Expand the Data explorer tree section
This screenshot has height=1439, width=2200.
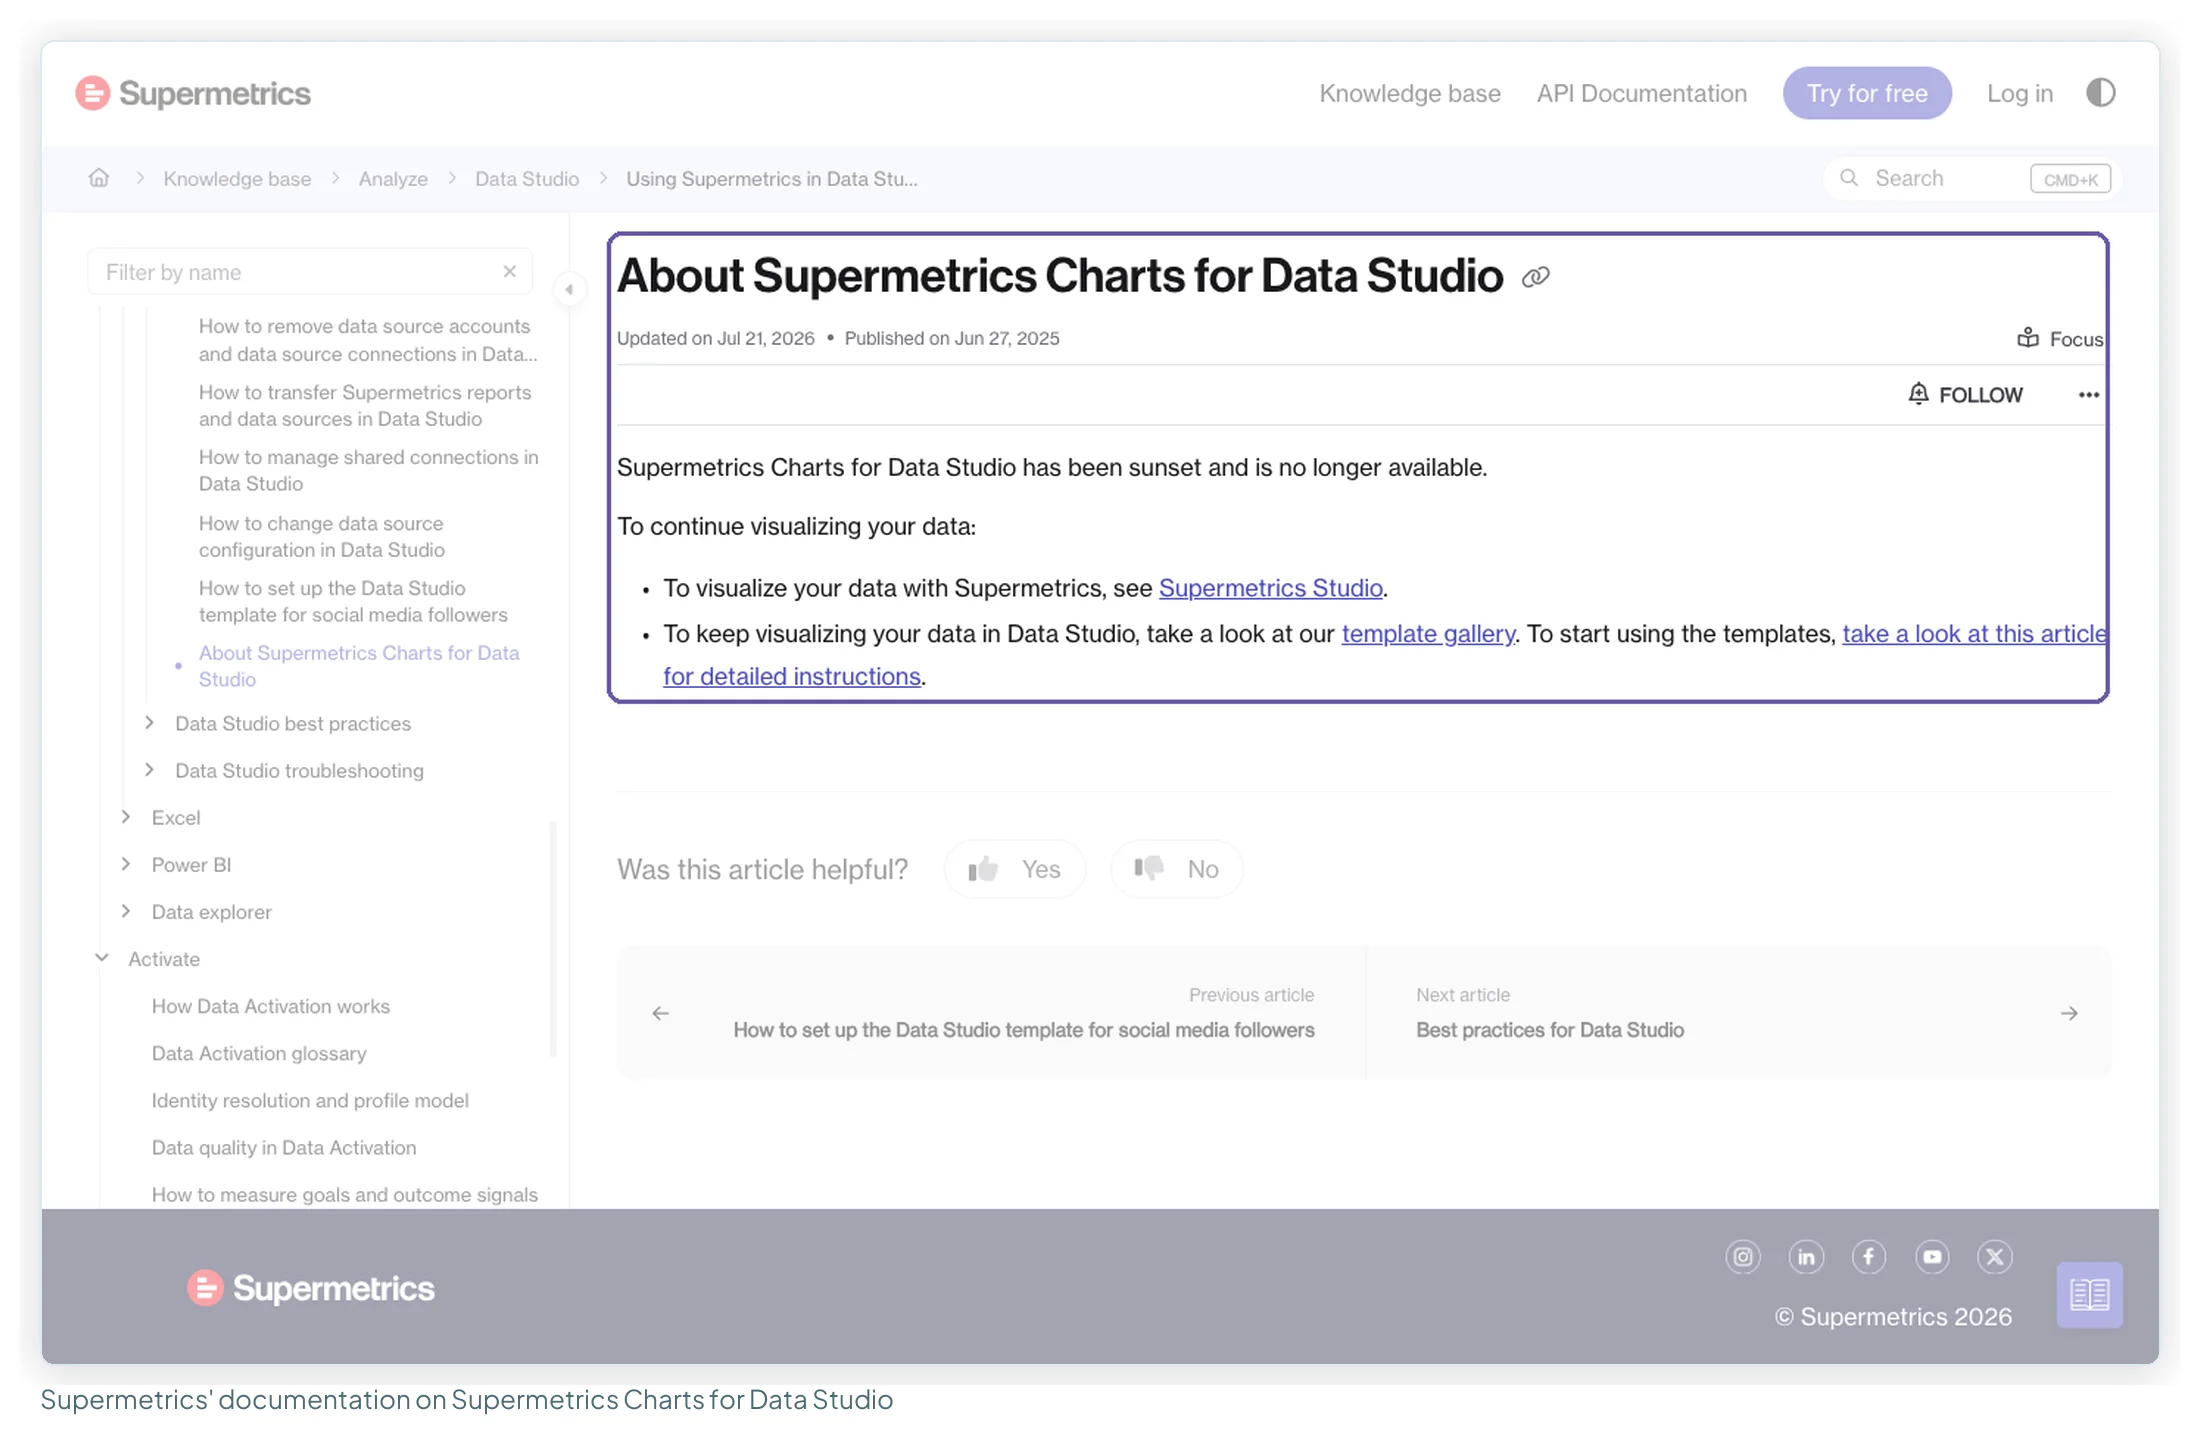pos(126,910)
